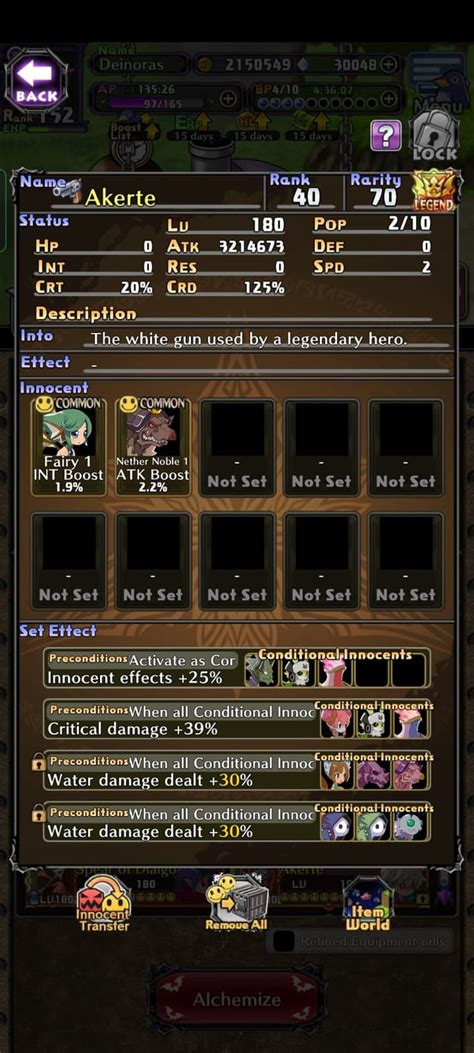This screenshot has width=474, height=1053.
Task: Refill AP with the plus button
Action: click(x=228, y=99)
